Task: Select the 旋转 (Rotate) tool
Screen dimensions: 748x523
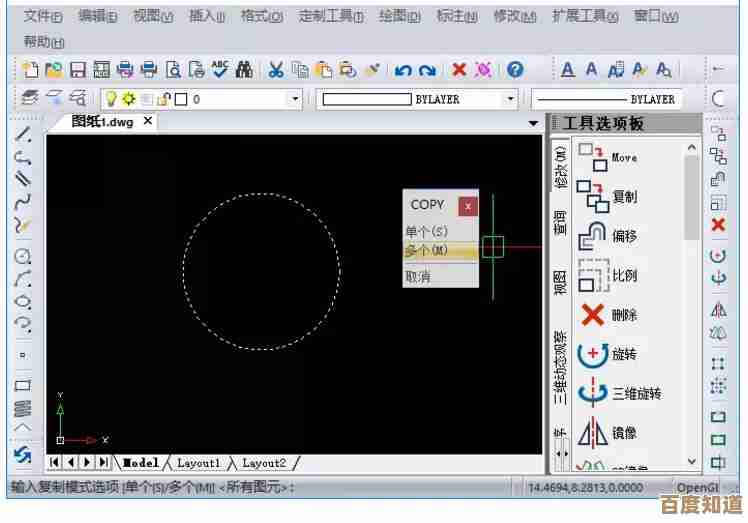Action: click(593, 354)
